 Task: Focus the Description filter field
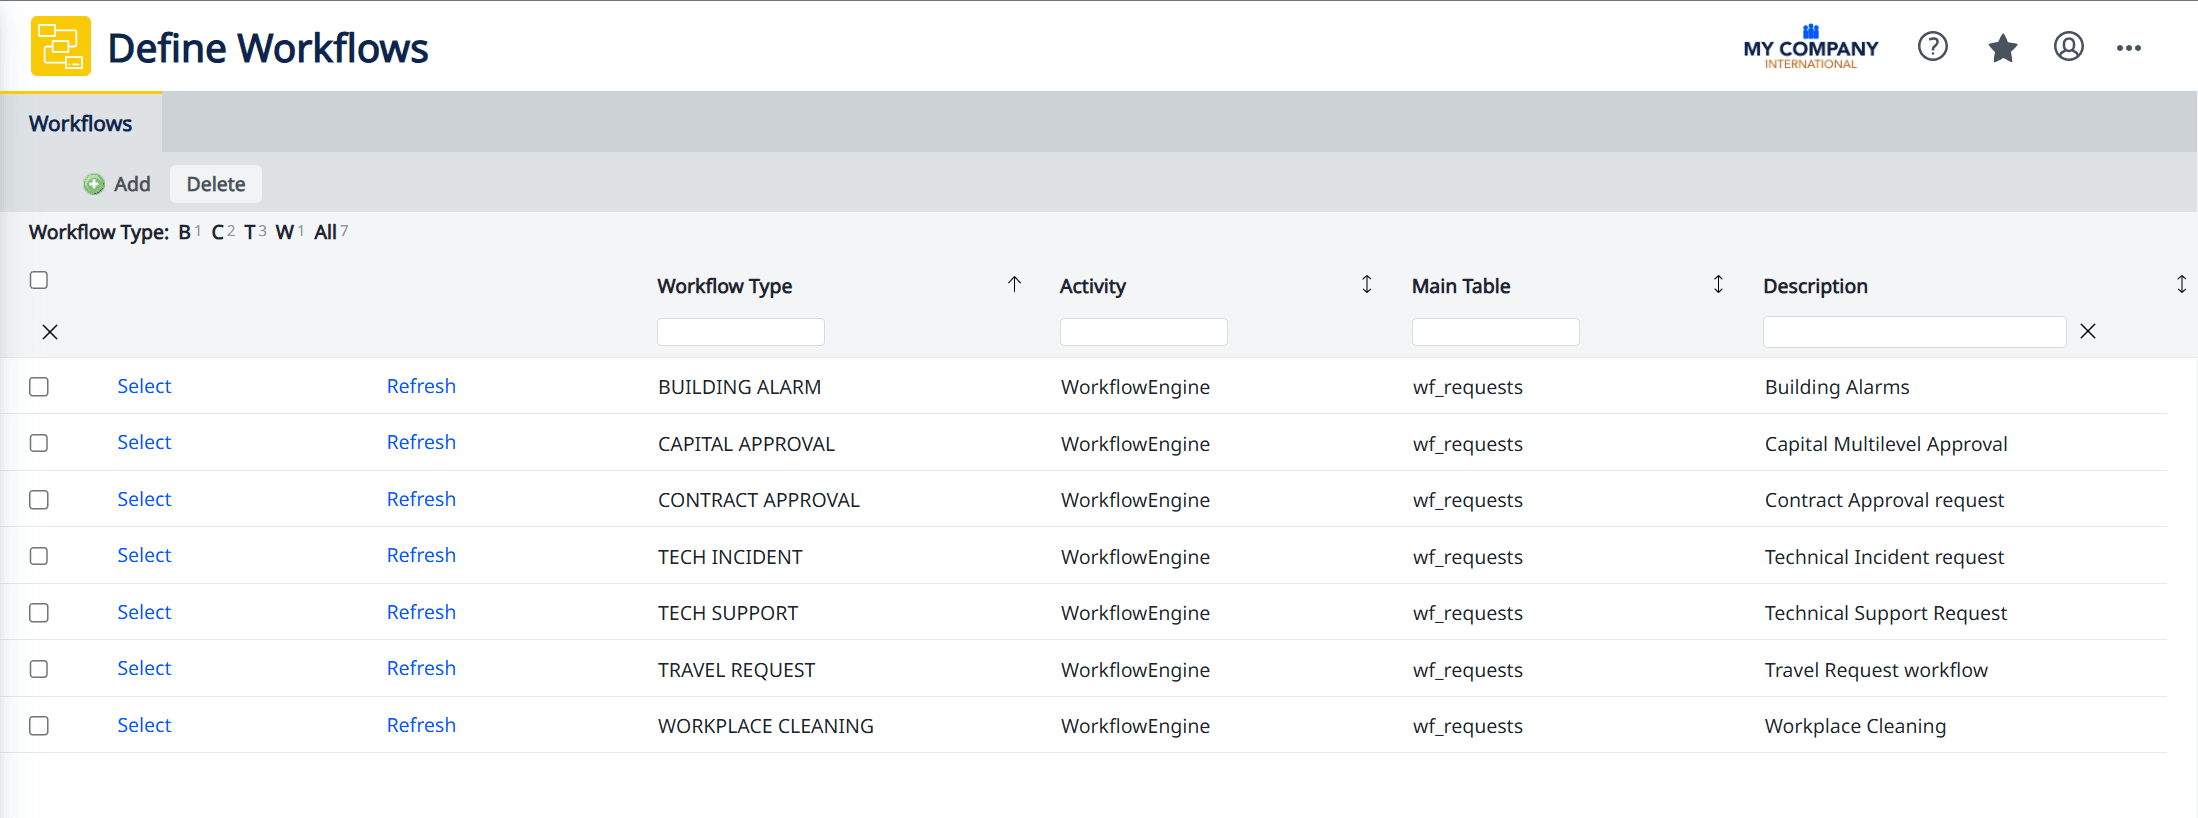point(1914,332)
